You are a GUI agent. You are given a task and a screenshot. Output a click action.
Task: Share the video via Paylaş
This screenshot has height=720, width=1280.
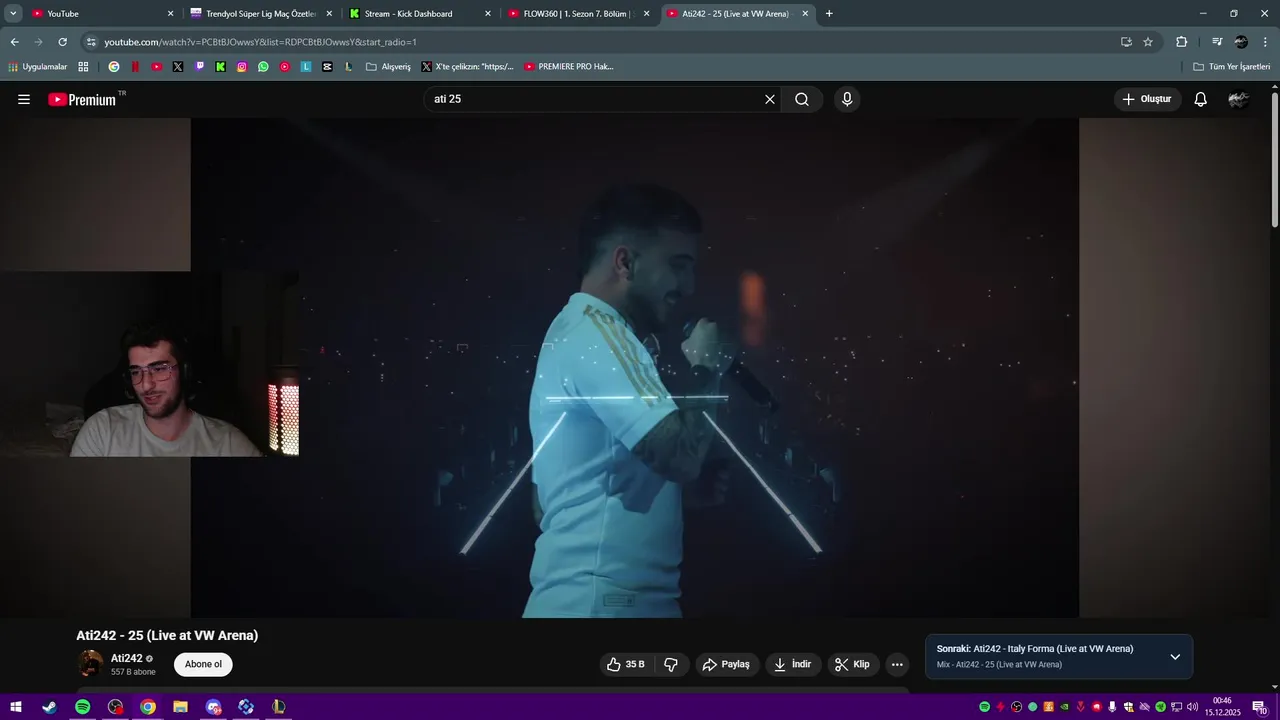[726, 664]
